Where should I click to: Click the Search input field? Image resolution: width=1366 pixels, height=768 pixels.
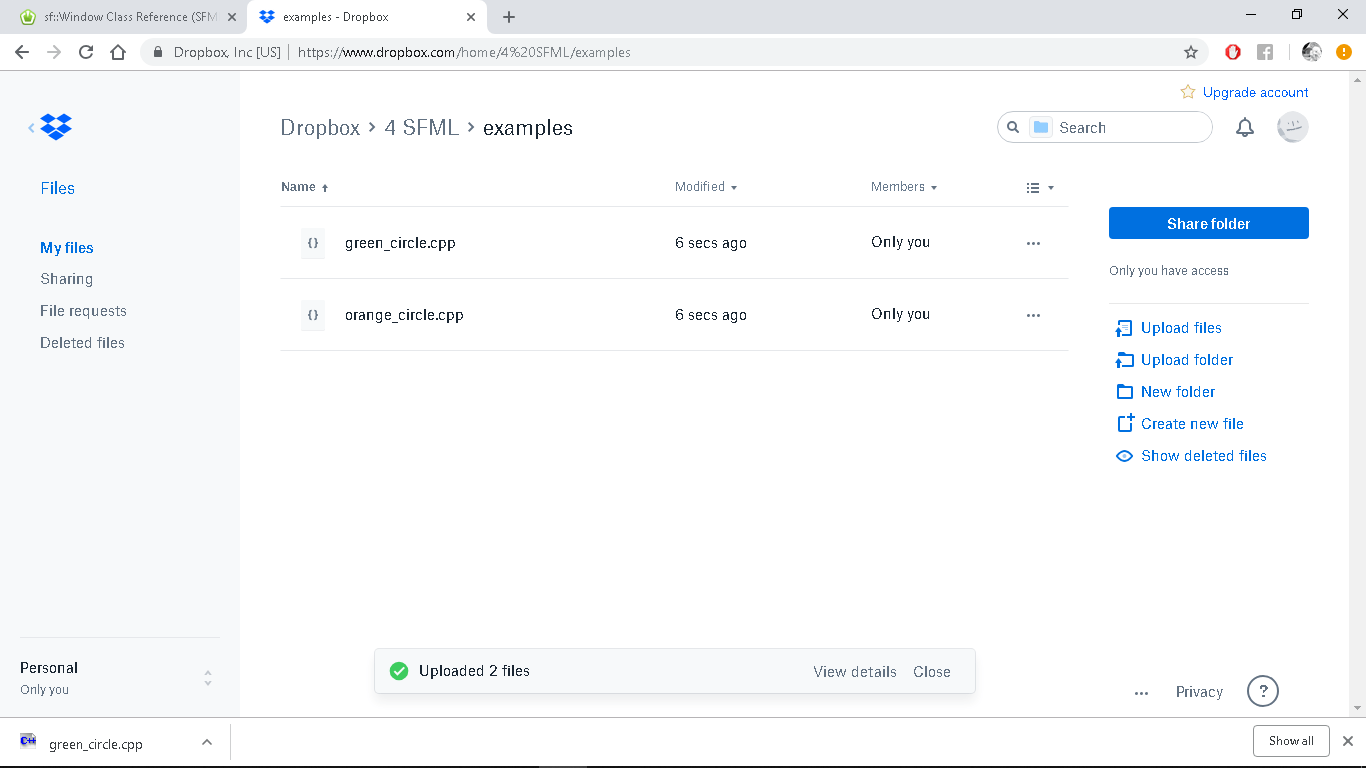1130,128
